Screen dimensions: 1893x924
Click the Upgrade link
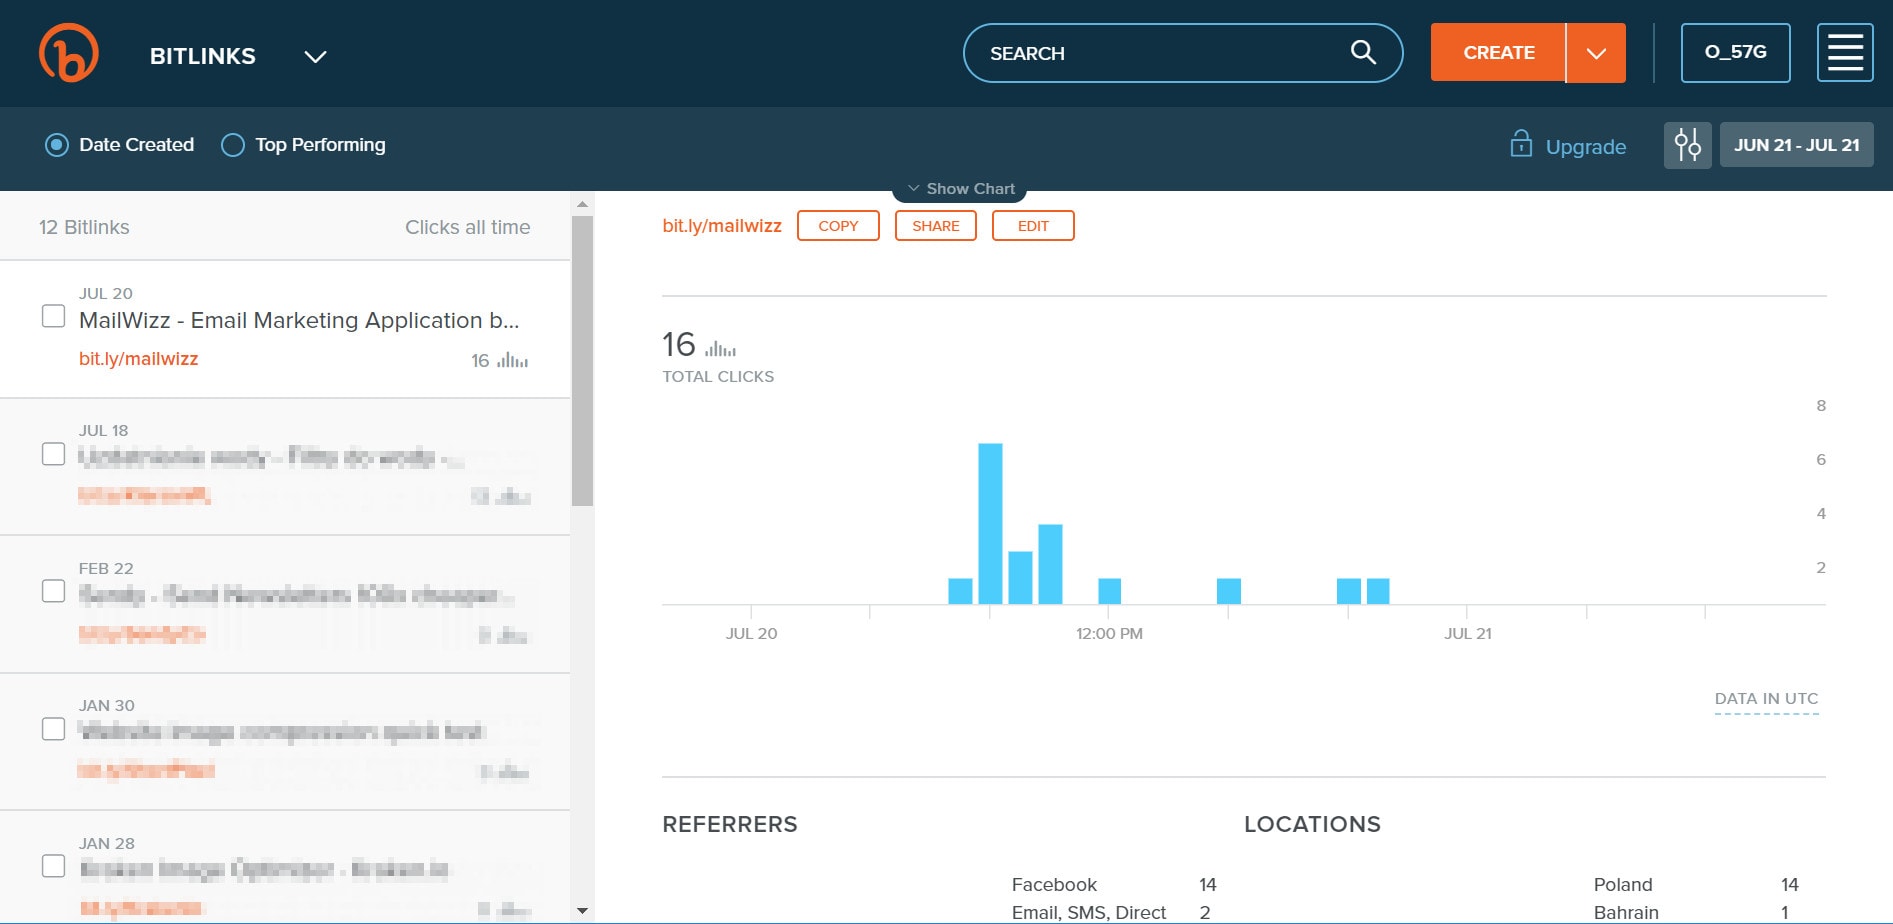click(1586, 146)
